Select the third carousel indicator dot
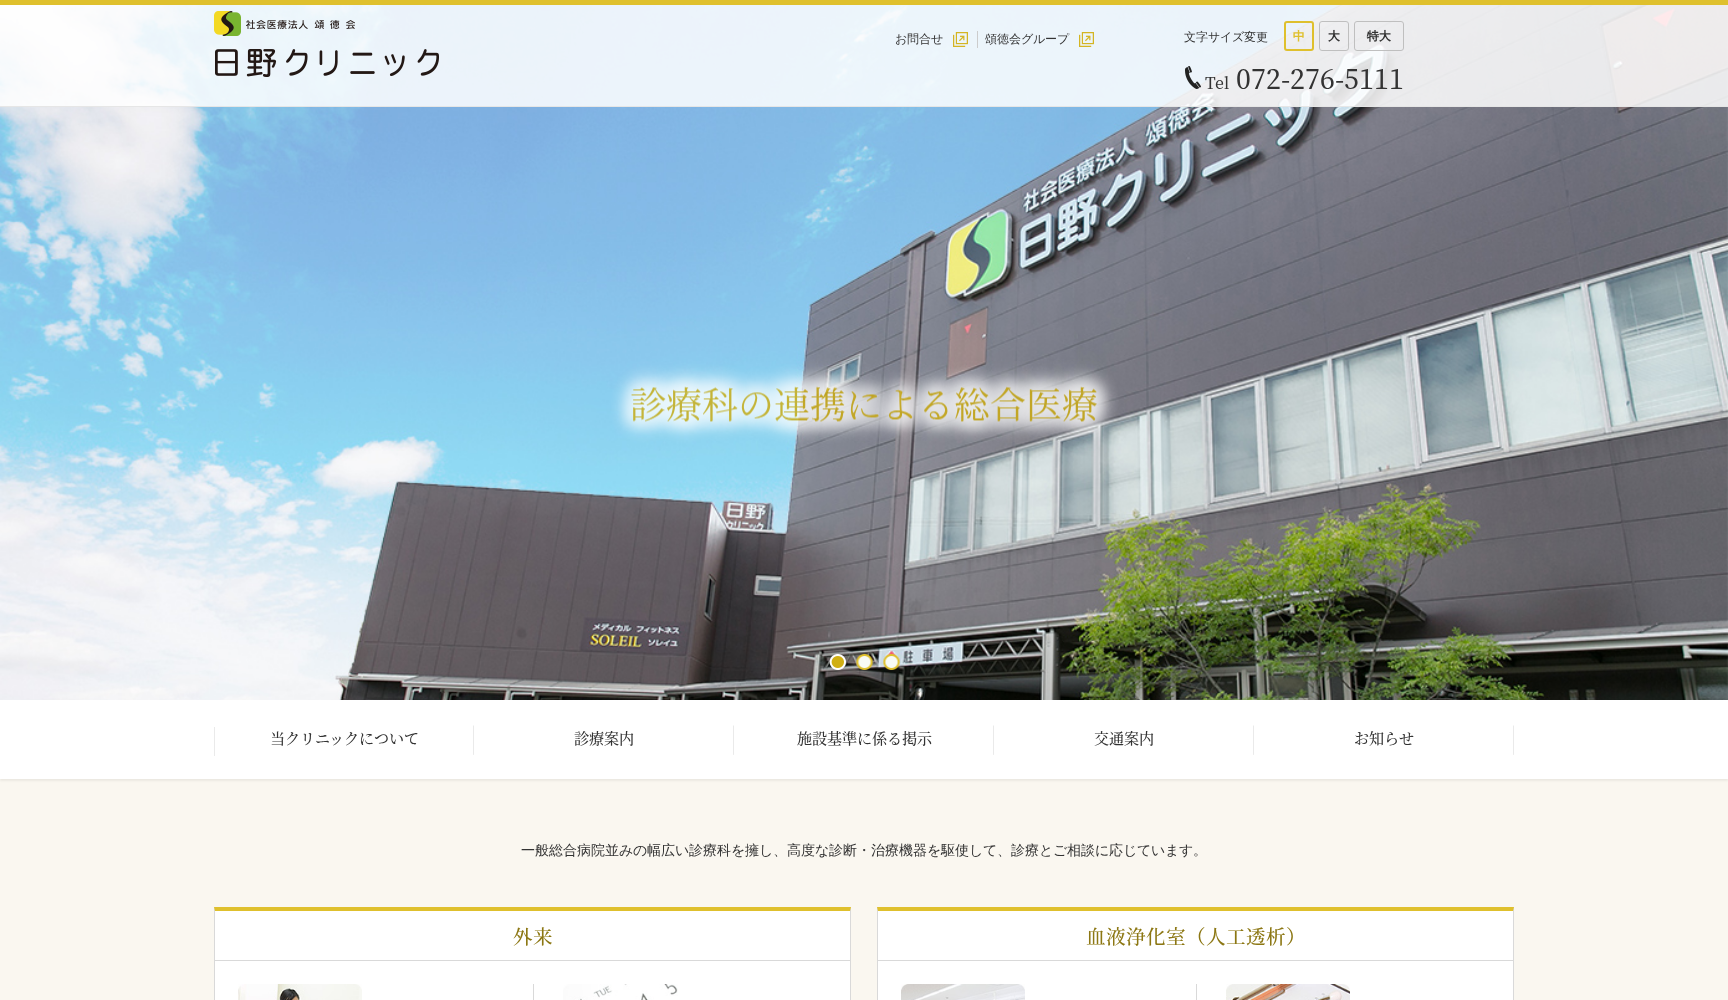1728x1000 pixels. tap(890, 662)
